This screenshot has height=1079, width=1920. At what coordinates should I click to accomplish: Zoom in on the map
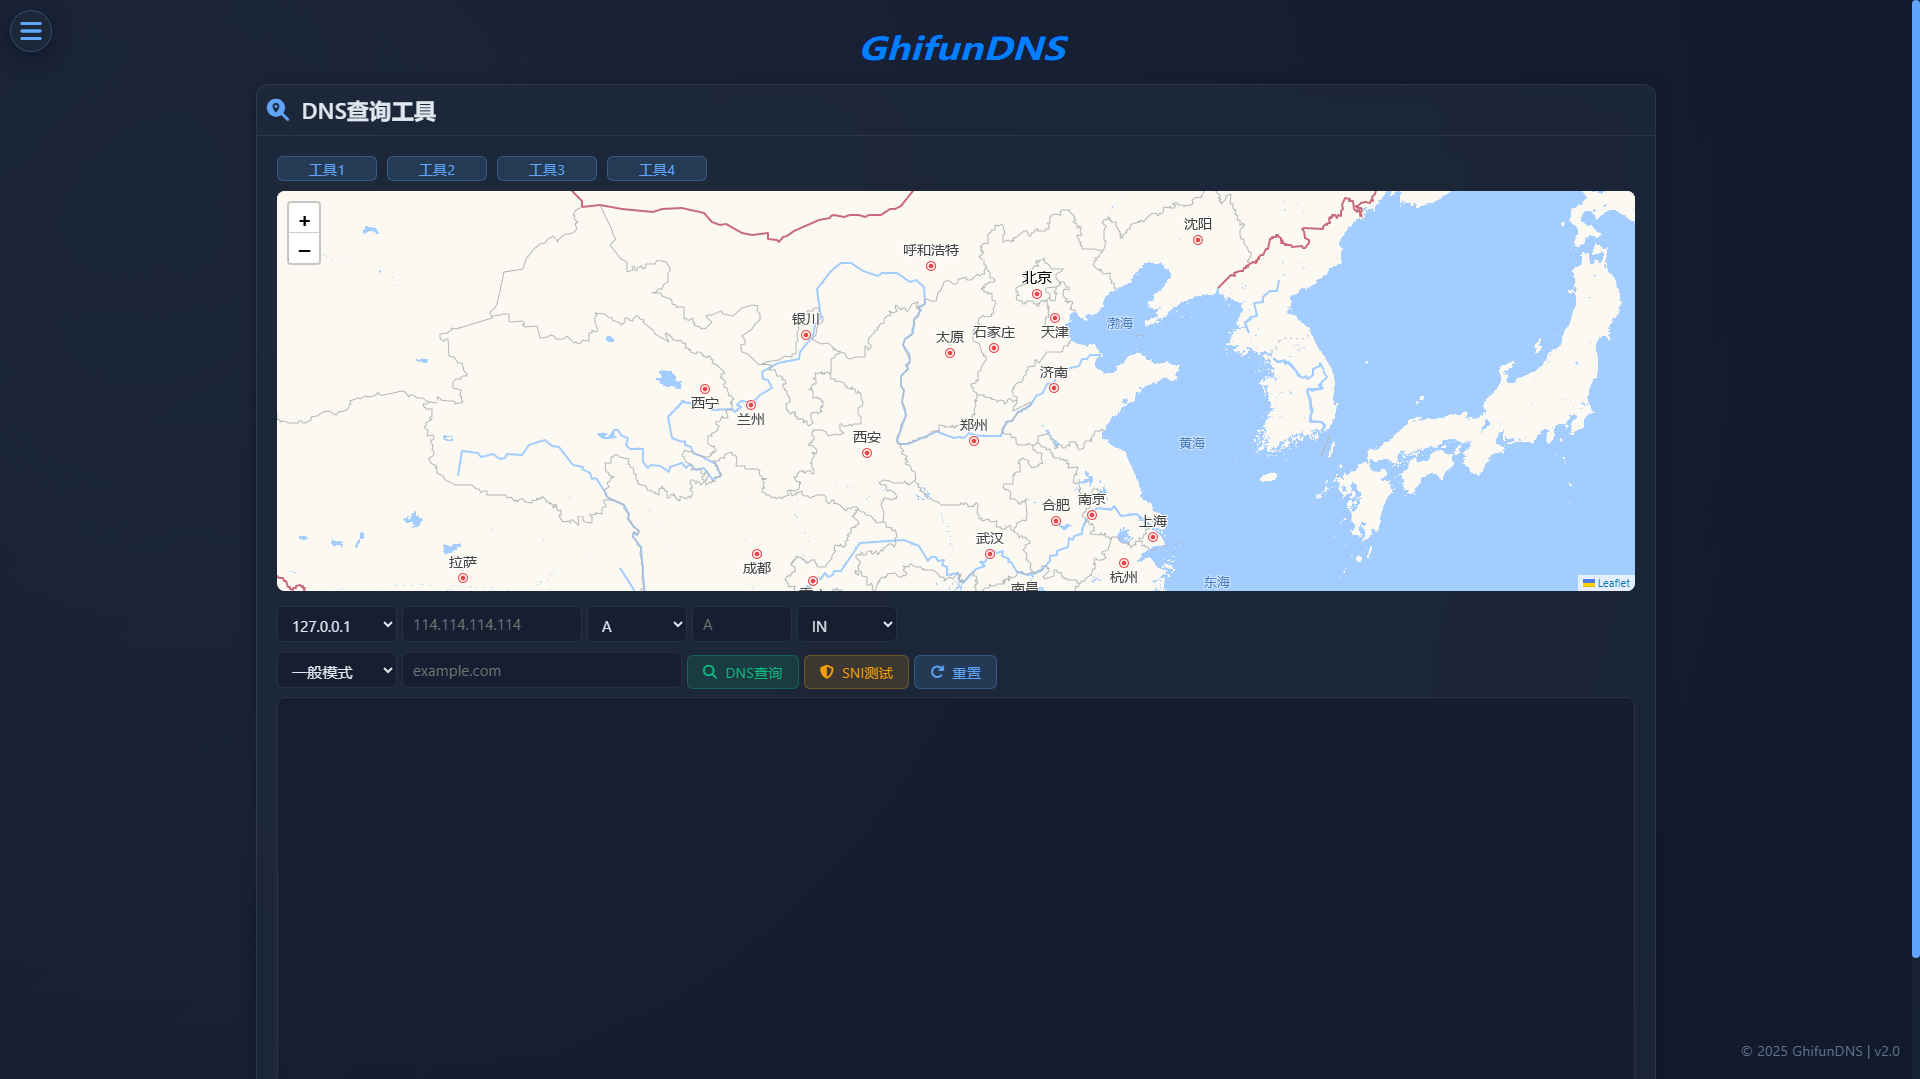coord(304,220)
